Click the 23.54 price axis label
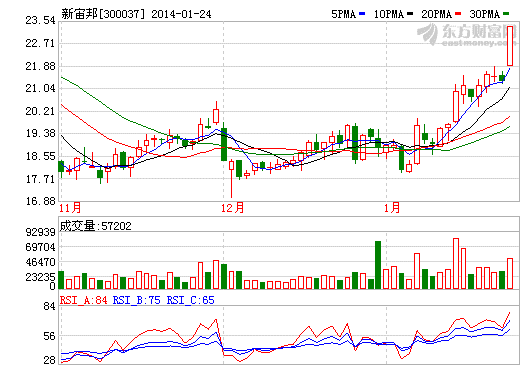The height and width of the screenshot is (365, 520). coord(40,20)
